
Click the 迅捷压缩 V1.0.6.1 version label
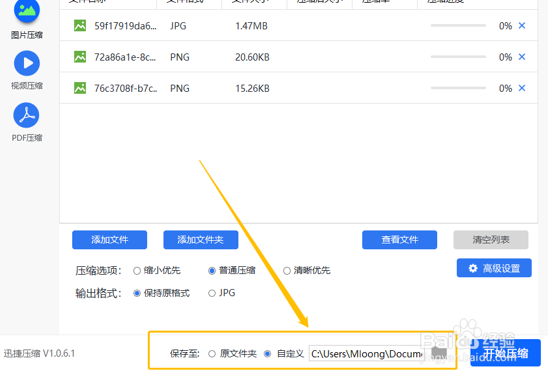pos(39,354)
